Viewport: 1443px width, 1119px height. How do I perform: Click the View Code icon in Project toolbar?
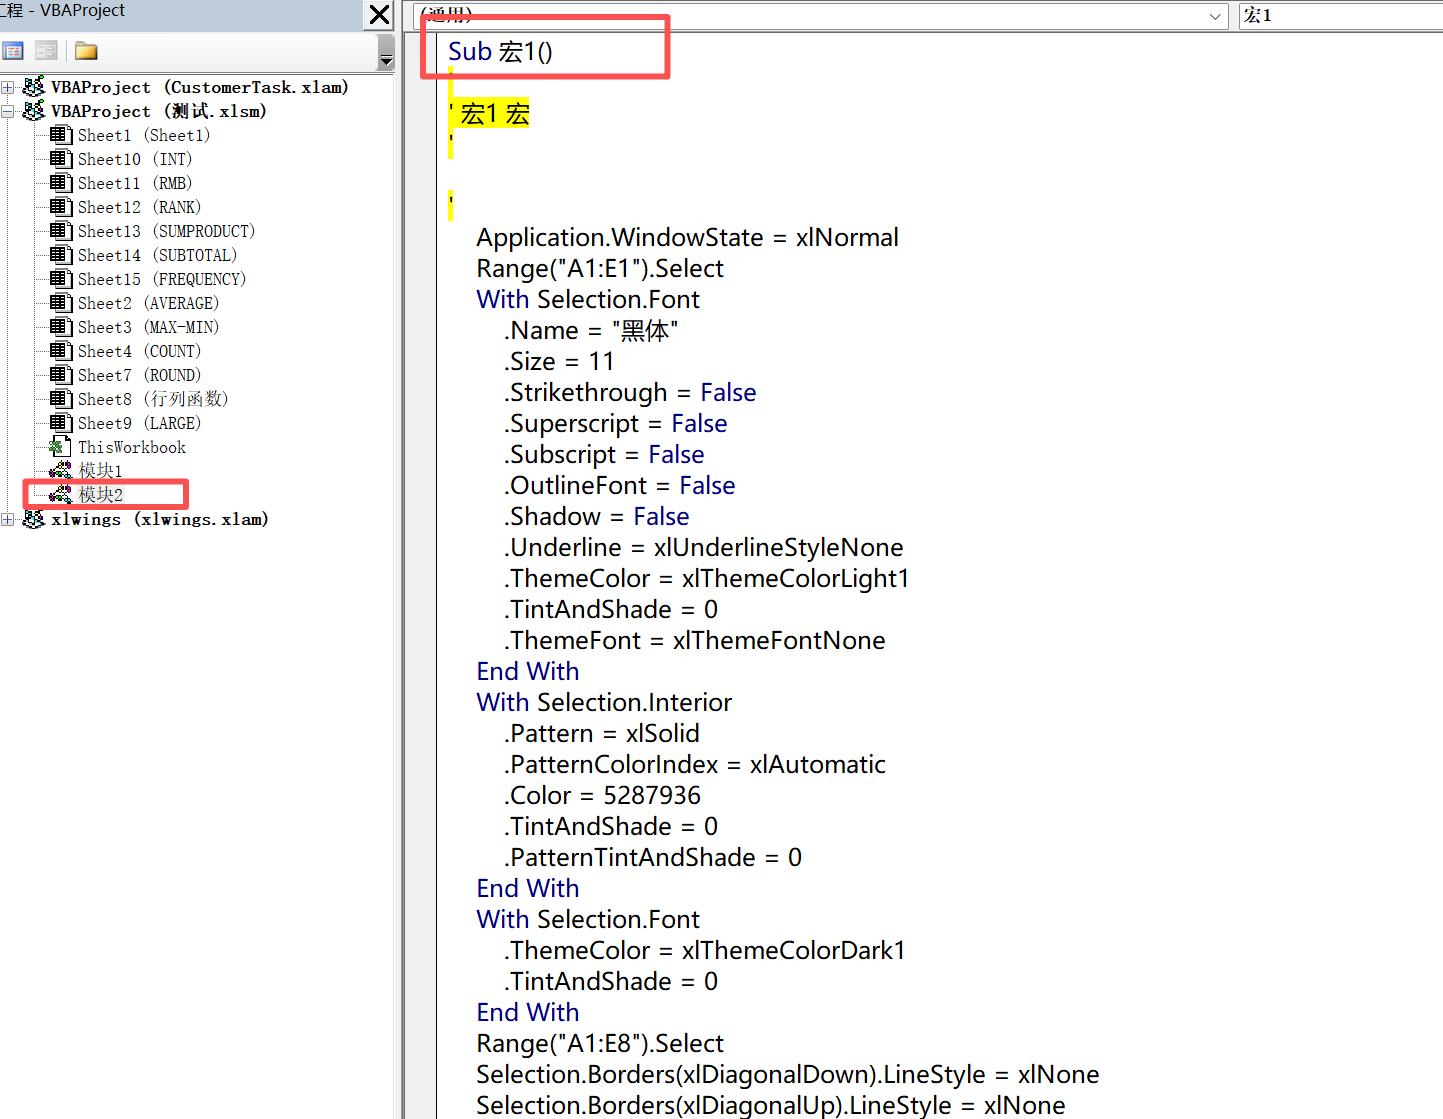coord(13,51)
